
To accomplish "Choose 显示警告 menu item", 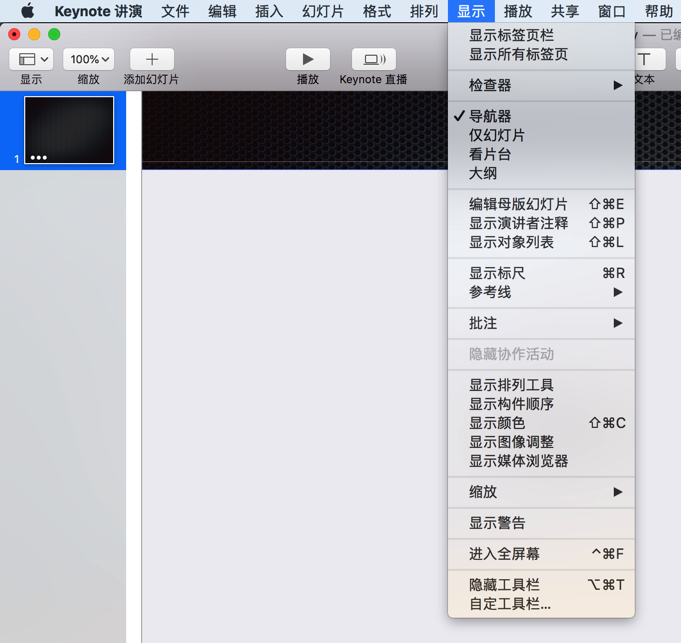I will 541,523.
